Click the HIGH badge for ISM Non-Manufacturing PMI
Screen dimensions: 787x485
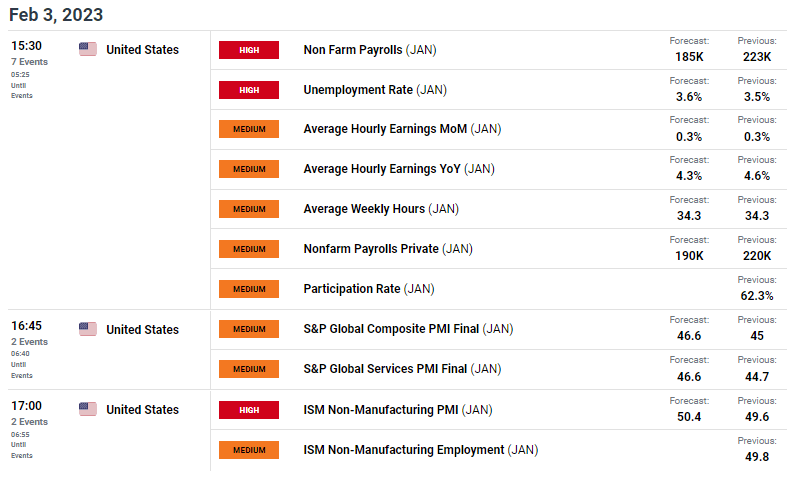(248, 410)
